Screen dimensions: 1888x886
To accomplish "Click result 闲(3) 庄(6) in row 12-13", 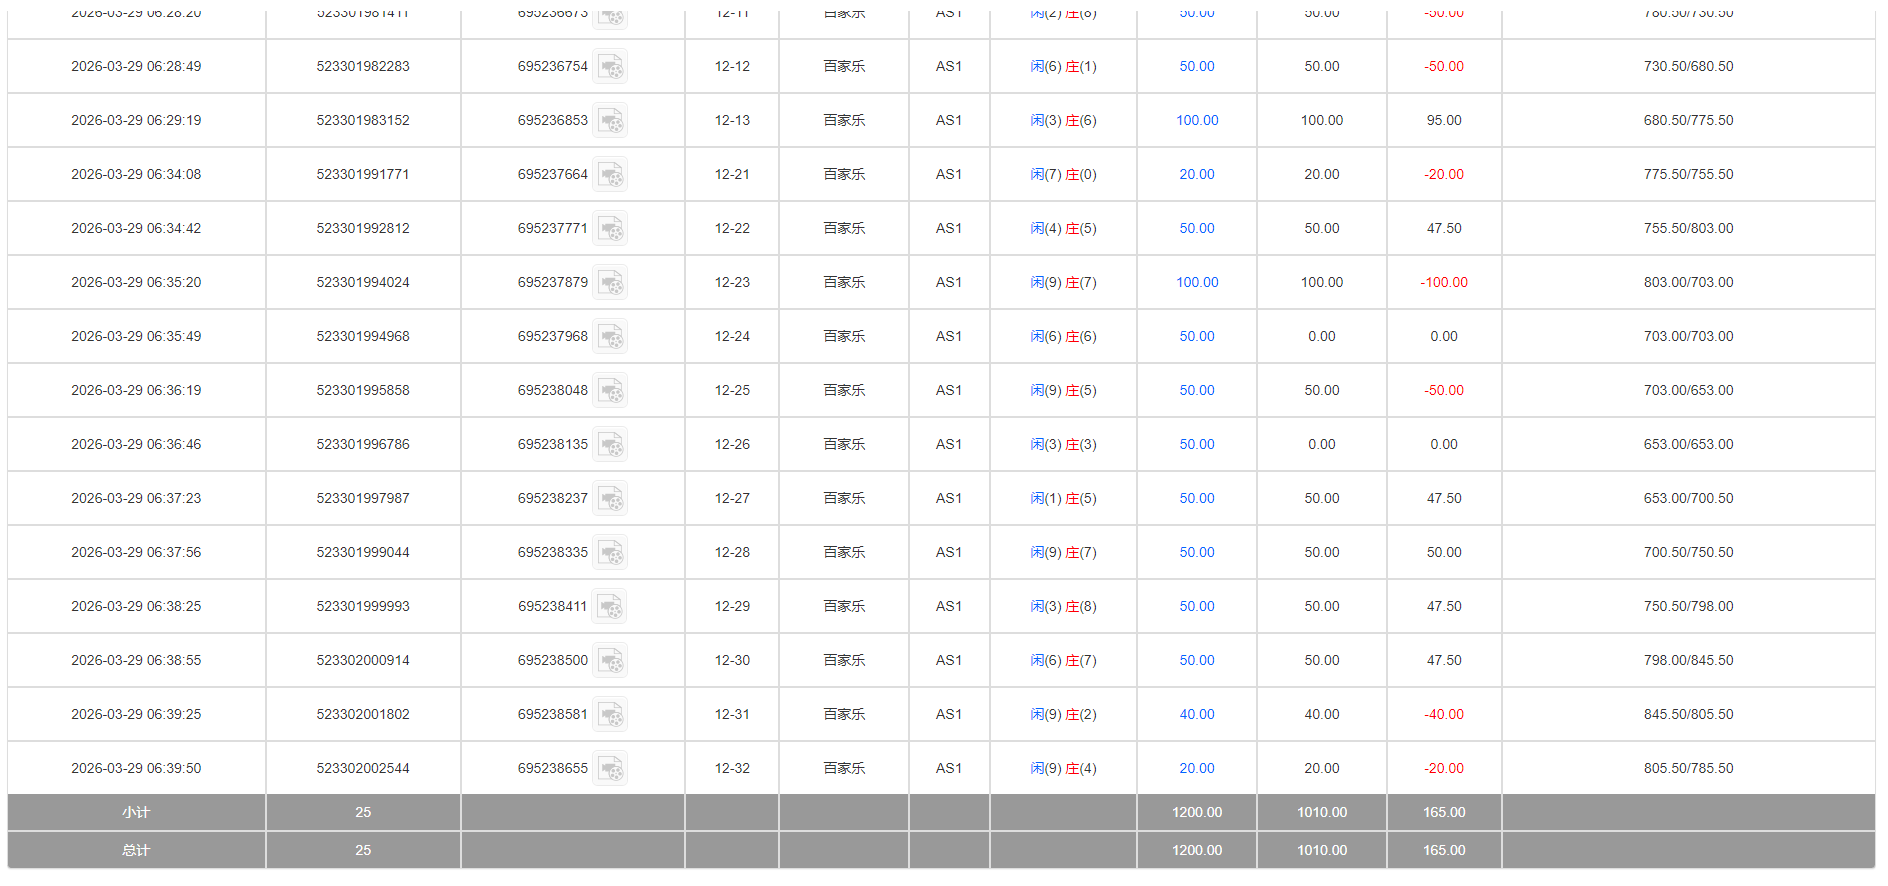I will coord(1063,120).
